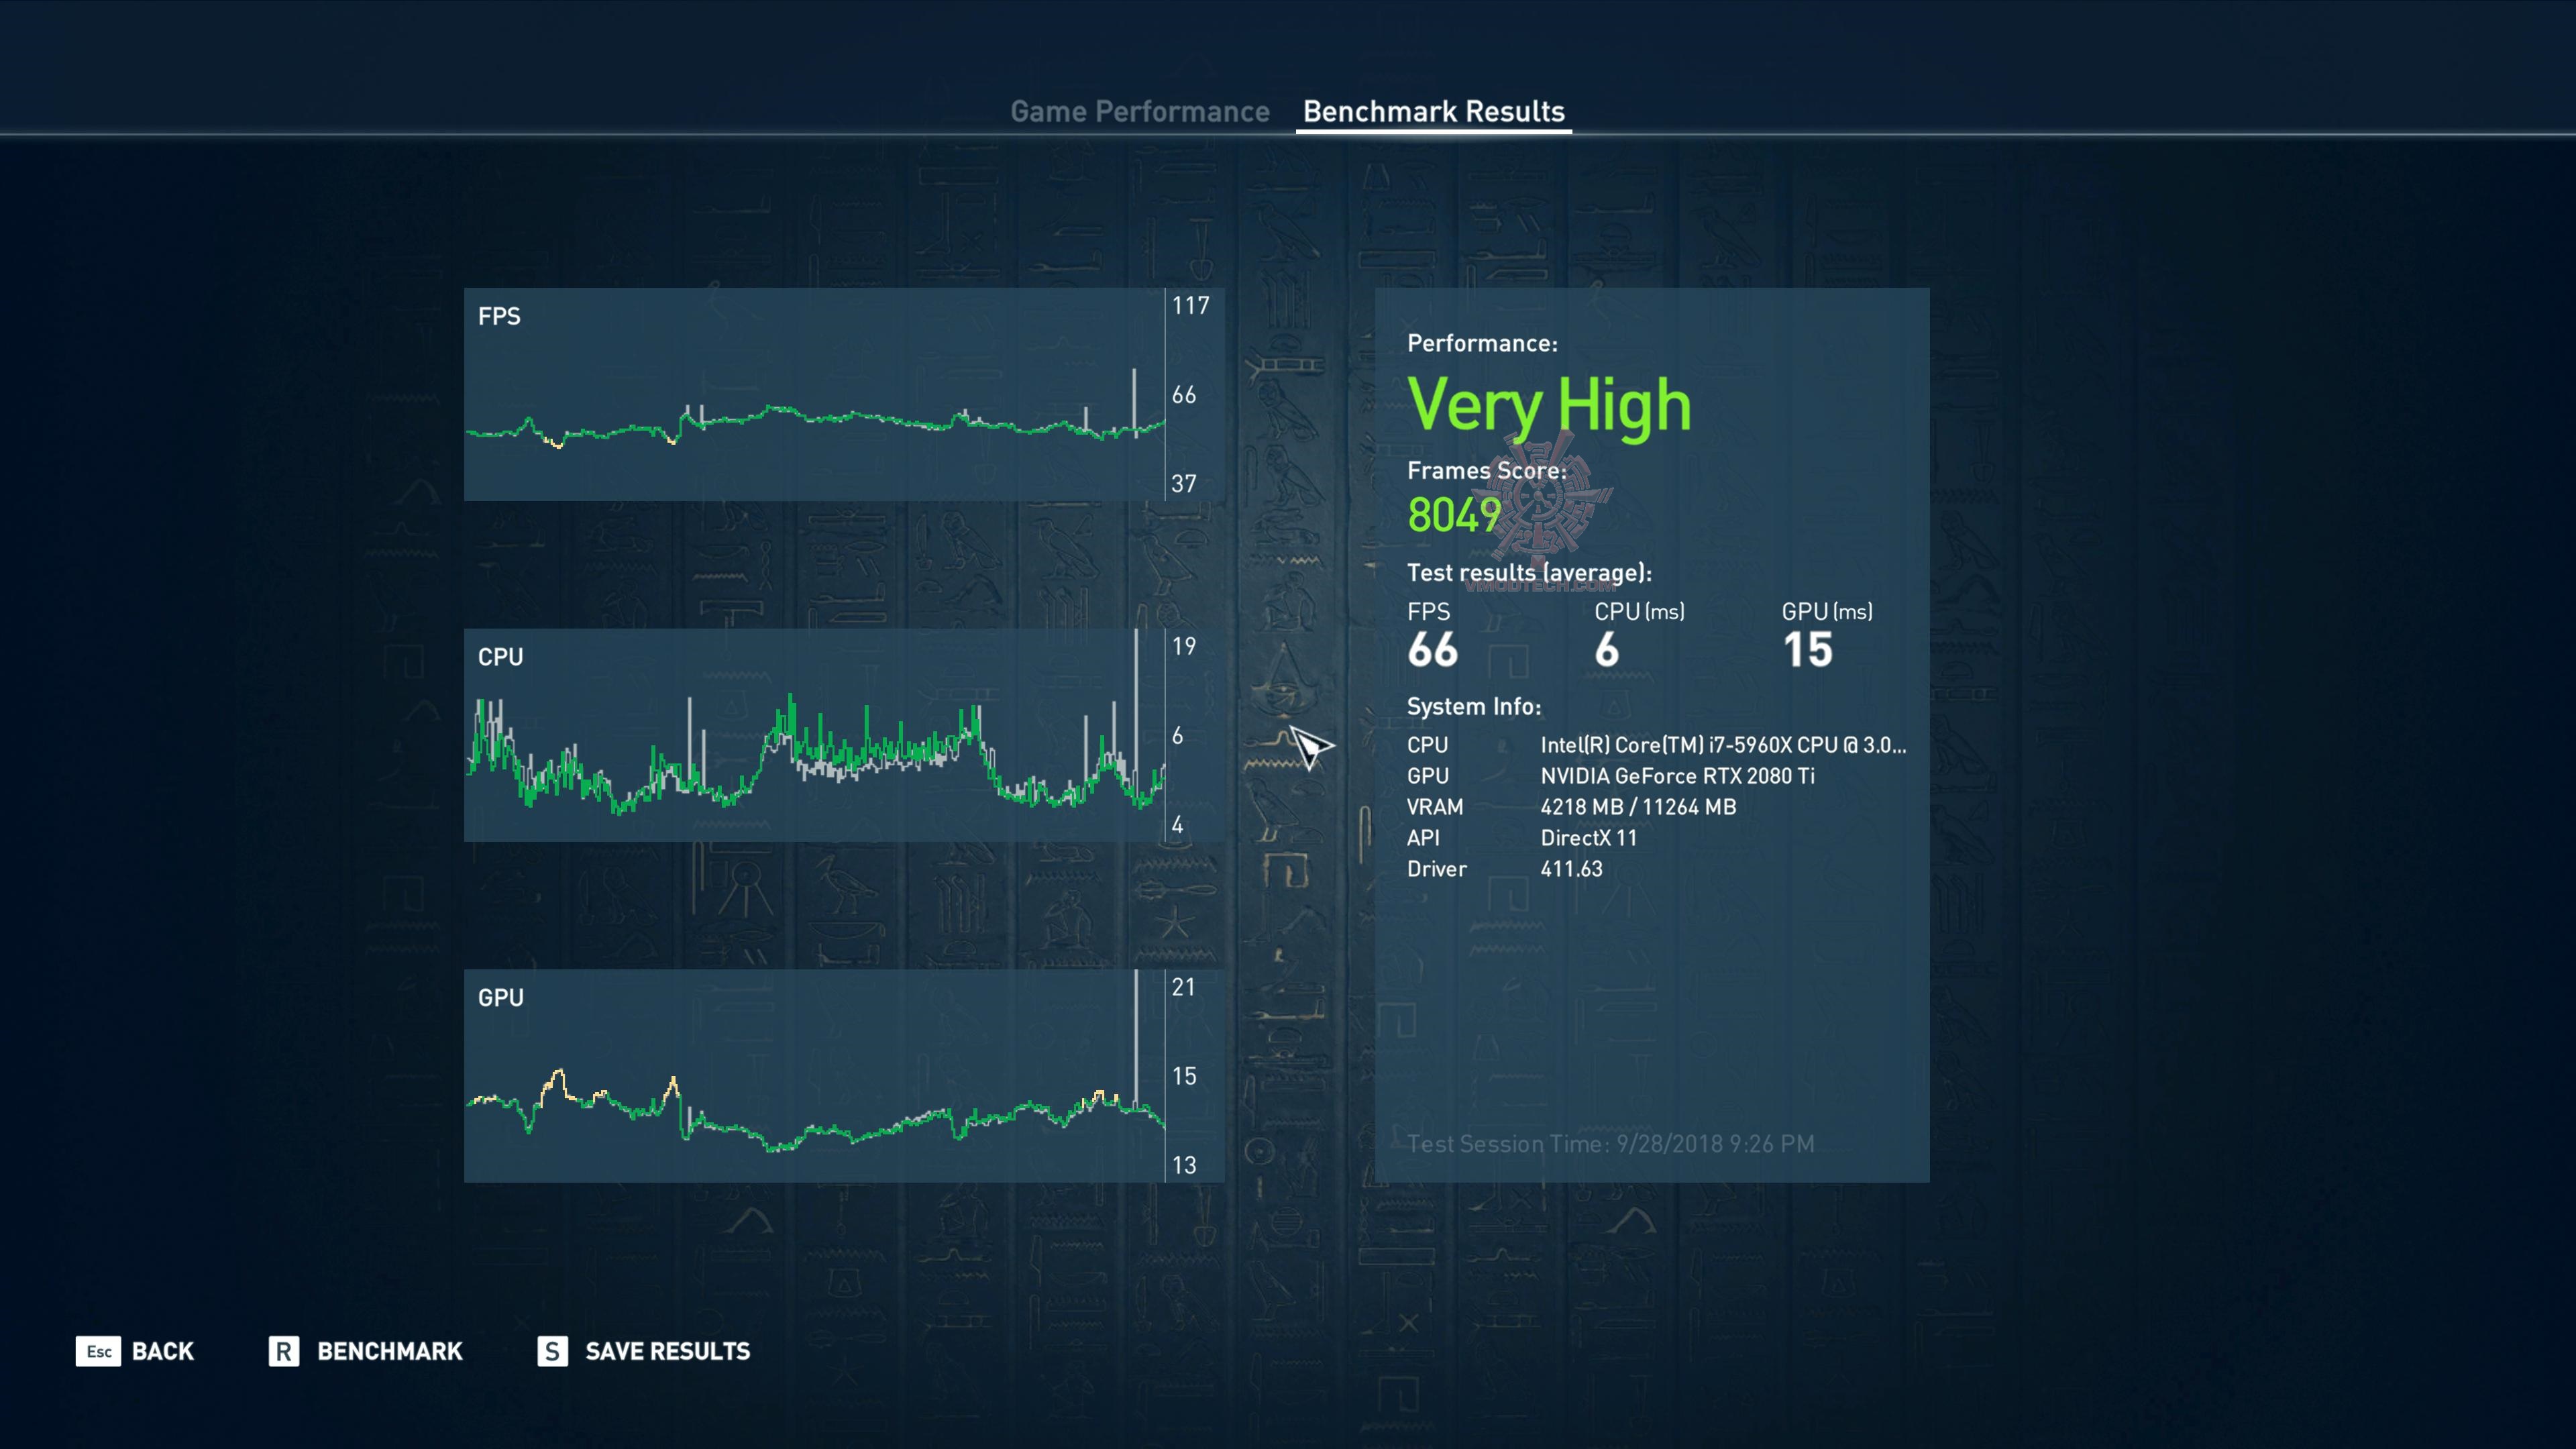The width and height of the screenshot is (2576, 1449).
Task: Click the average CPU ms value 6
Action: (1606, 650)
